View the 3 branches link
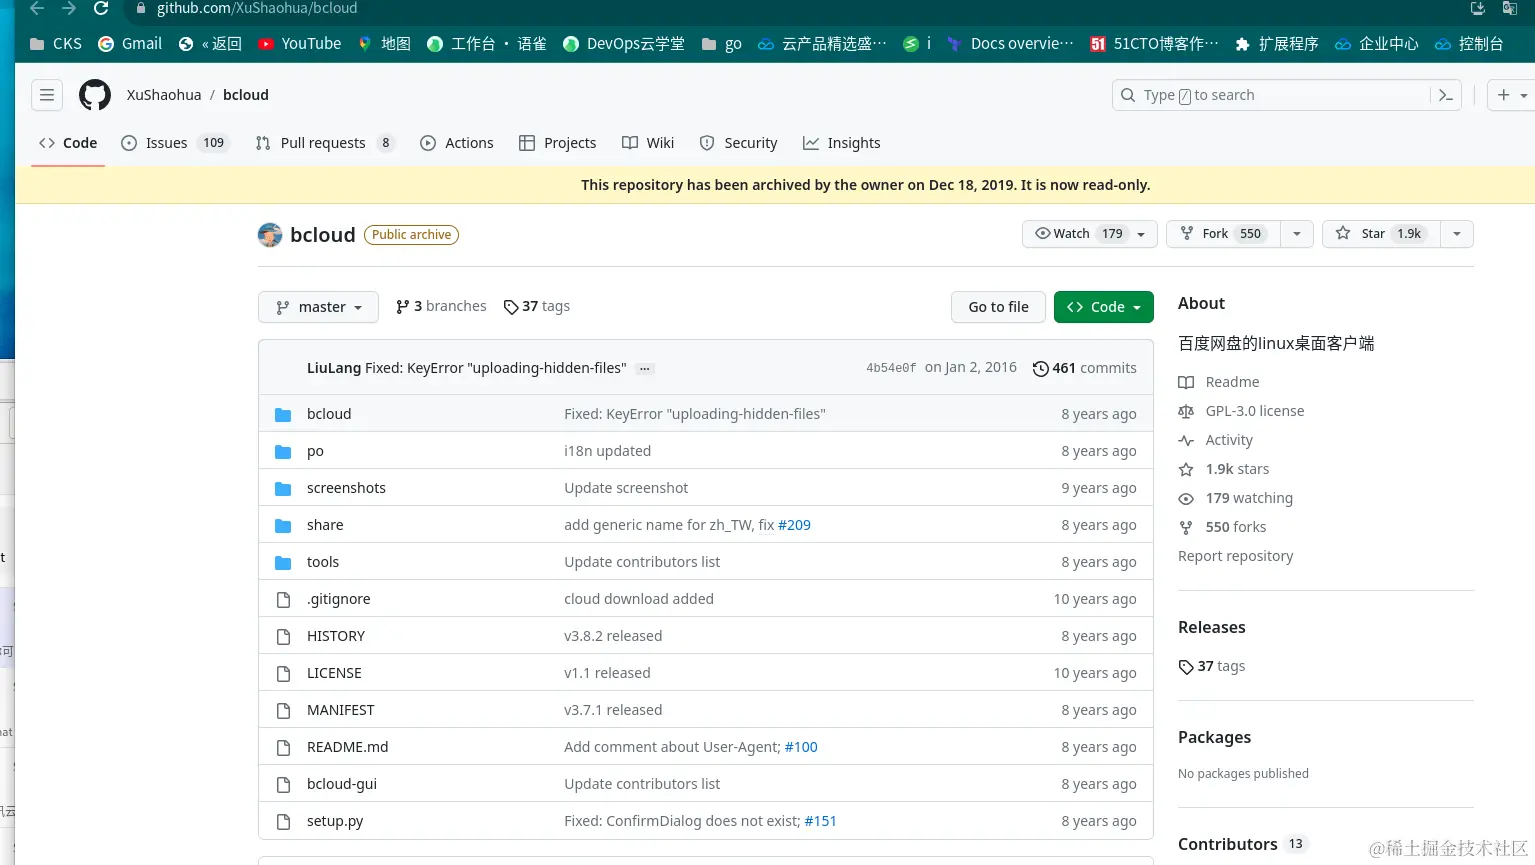This screenshot has height=865, width=1535. click(x=441, y=306)
